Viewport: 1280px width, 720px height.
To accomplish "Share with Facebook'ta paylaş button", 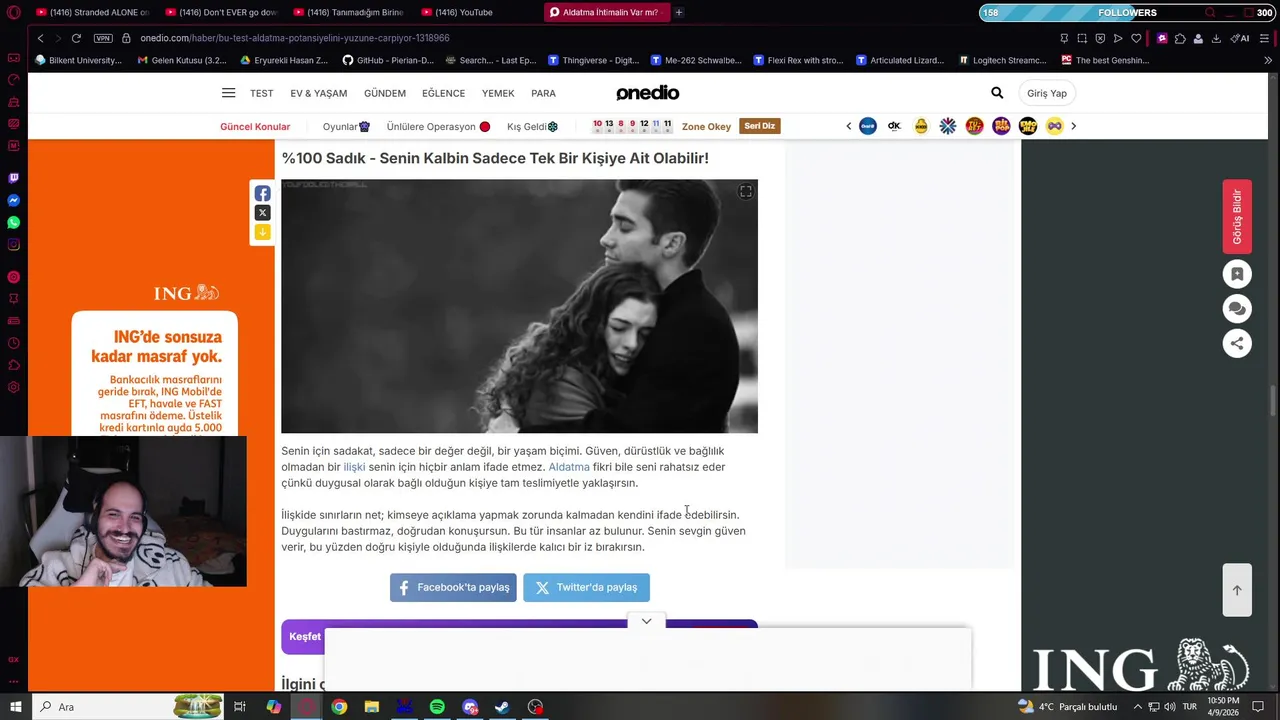I will [453, 587].
